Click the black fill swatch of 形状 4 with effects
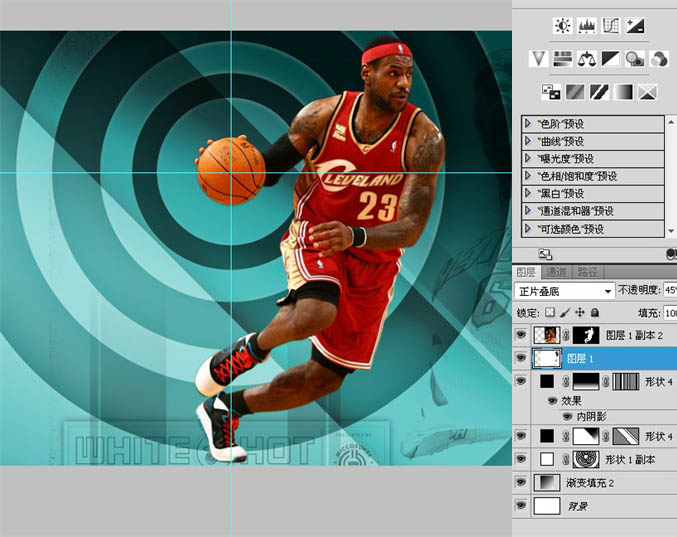This screenshot has height=537, width=677. 547,382
